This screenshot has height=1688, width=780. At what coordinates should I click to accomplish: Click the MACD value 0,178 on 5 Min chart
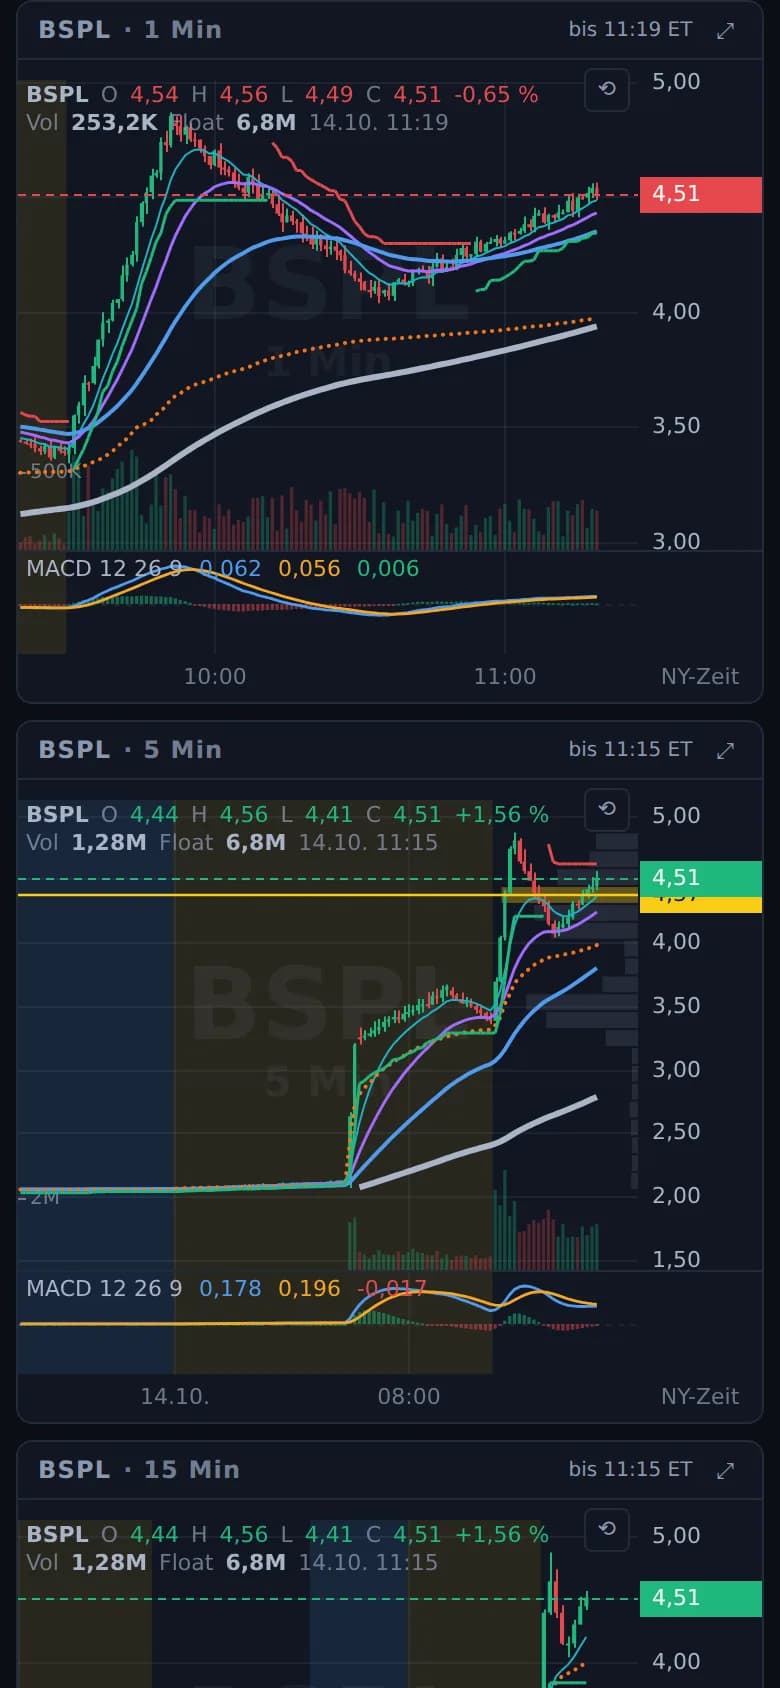point(230,1289)
